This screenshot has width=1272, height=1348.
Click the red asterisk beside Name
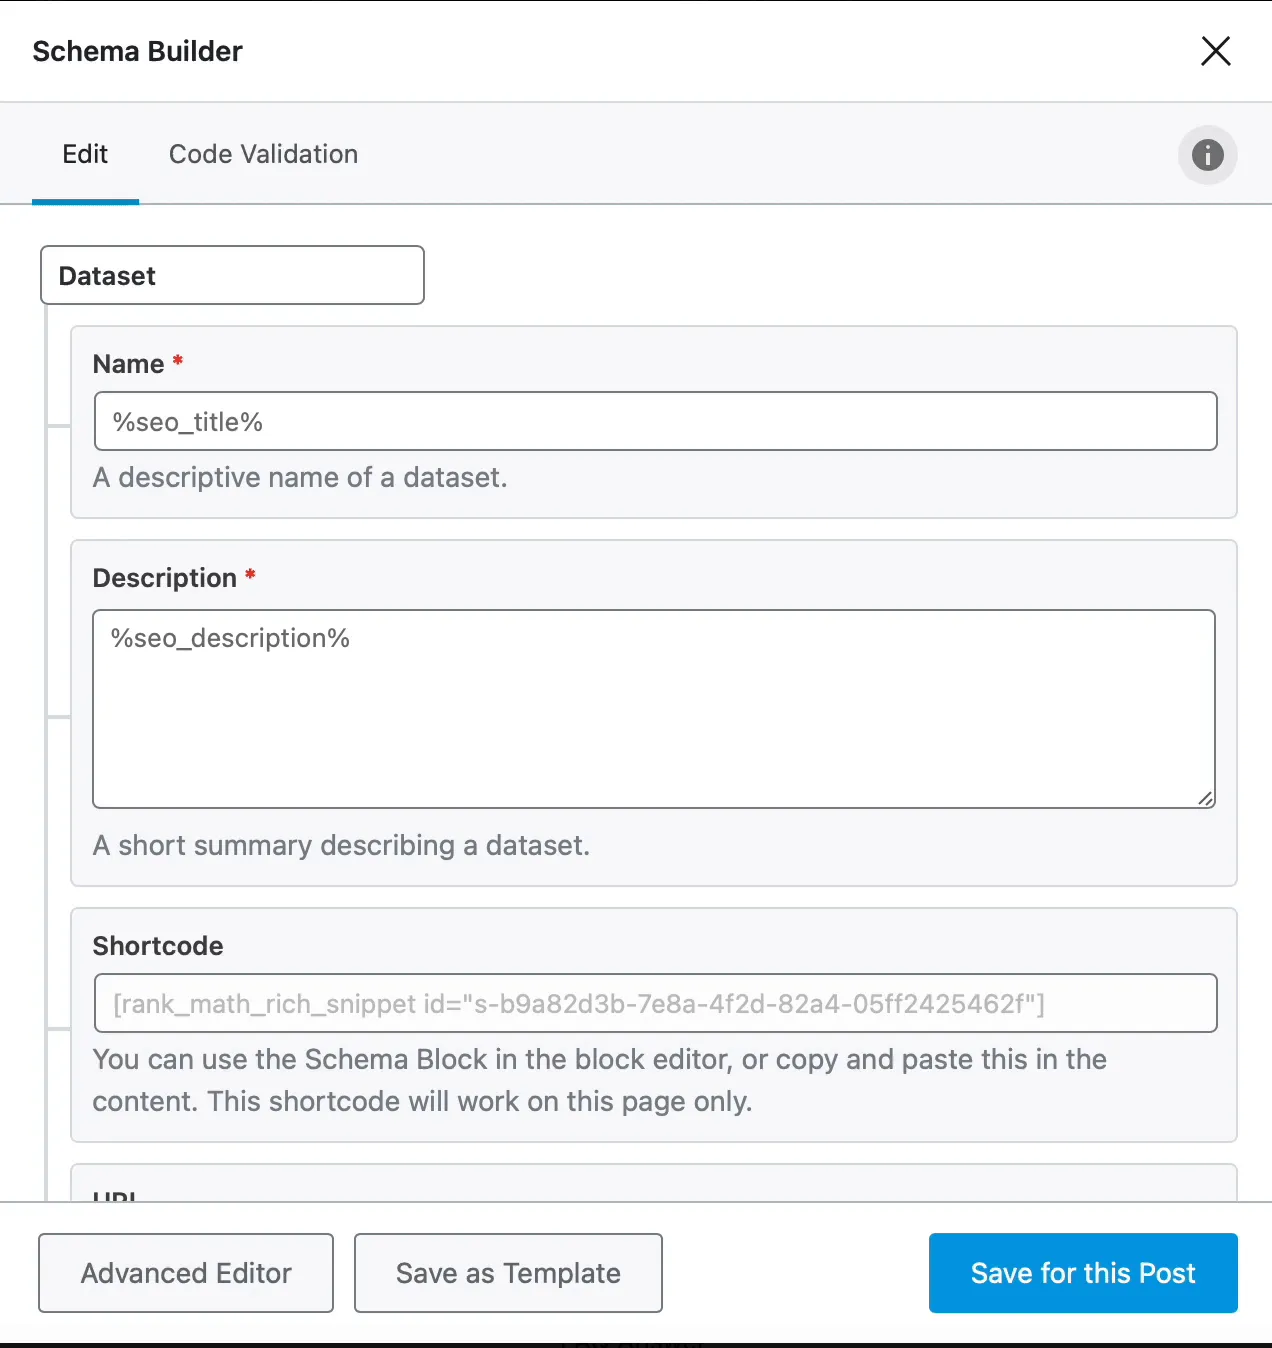[x=177, y=361]
